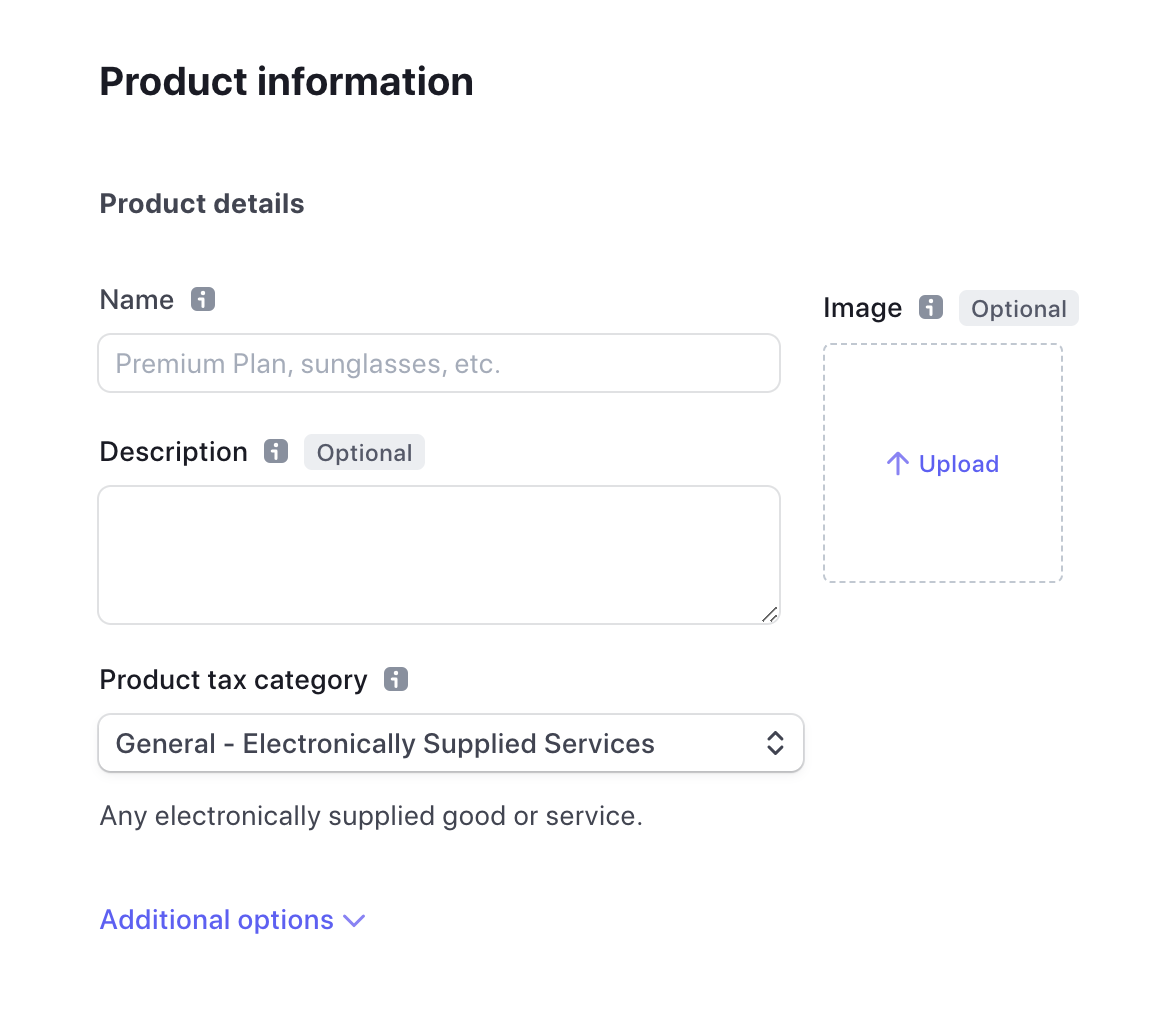Click the Optional badge beside Image
Screen dimensions: 1170x1030
[x=1019, y=308]
